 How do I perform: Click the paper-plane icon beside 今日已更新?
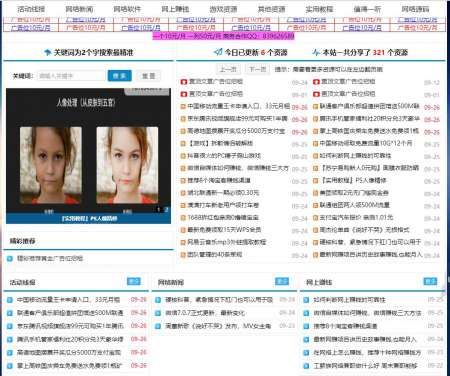218,52
